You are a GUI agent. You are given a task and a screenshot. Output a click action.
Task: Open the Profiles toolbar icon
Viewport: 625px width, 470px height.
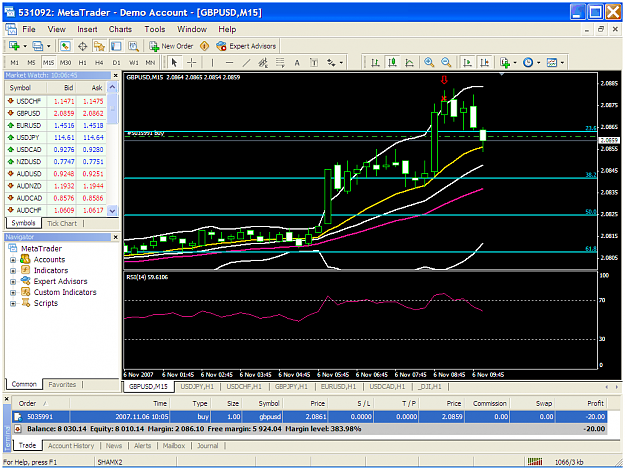tap(38, 46)
